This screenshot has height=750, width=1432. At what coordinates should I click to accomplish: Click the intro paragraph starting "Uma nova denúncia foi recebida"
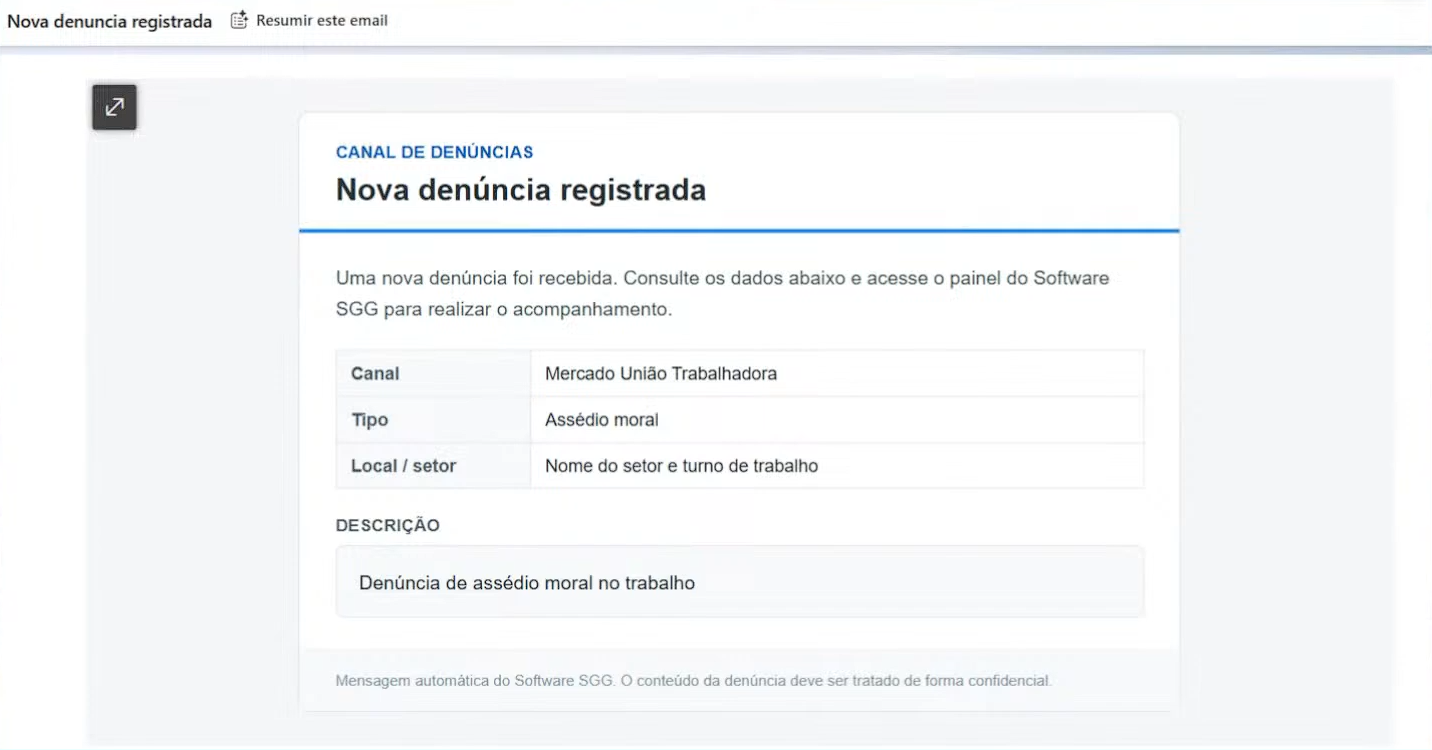[723, 294]
